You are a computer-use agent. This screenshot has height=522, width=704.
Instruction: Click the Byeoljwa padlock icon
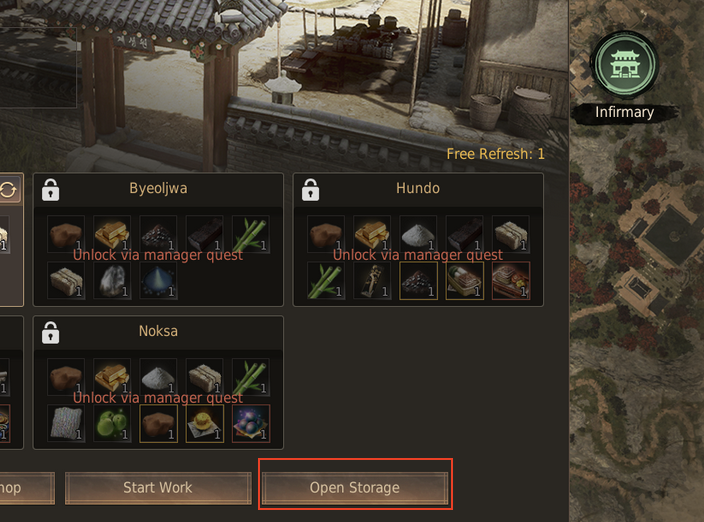50,189
